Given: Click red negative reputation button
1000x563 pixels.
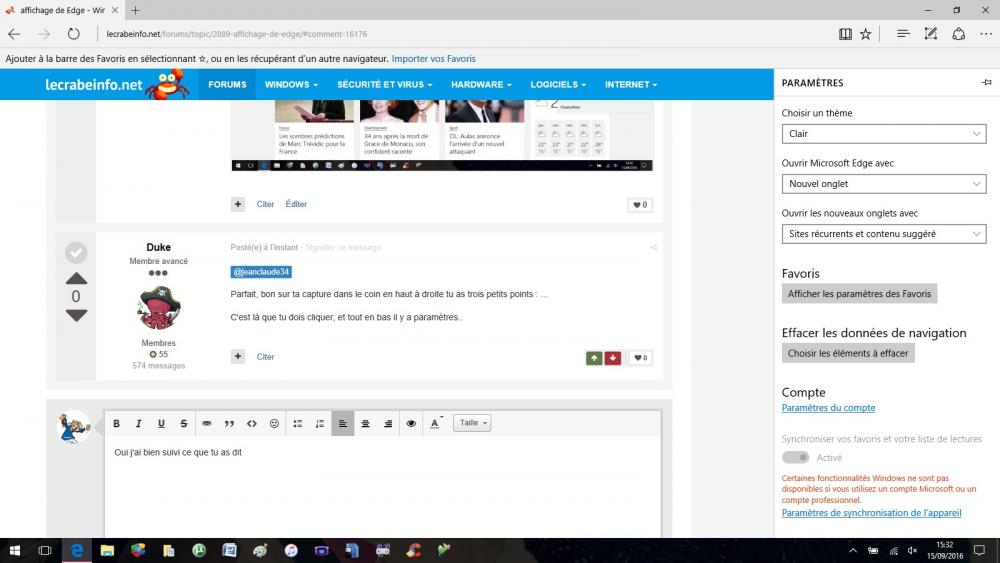Looking at the screenshot, I should 612,358.
